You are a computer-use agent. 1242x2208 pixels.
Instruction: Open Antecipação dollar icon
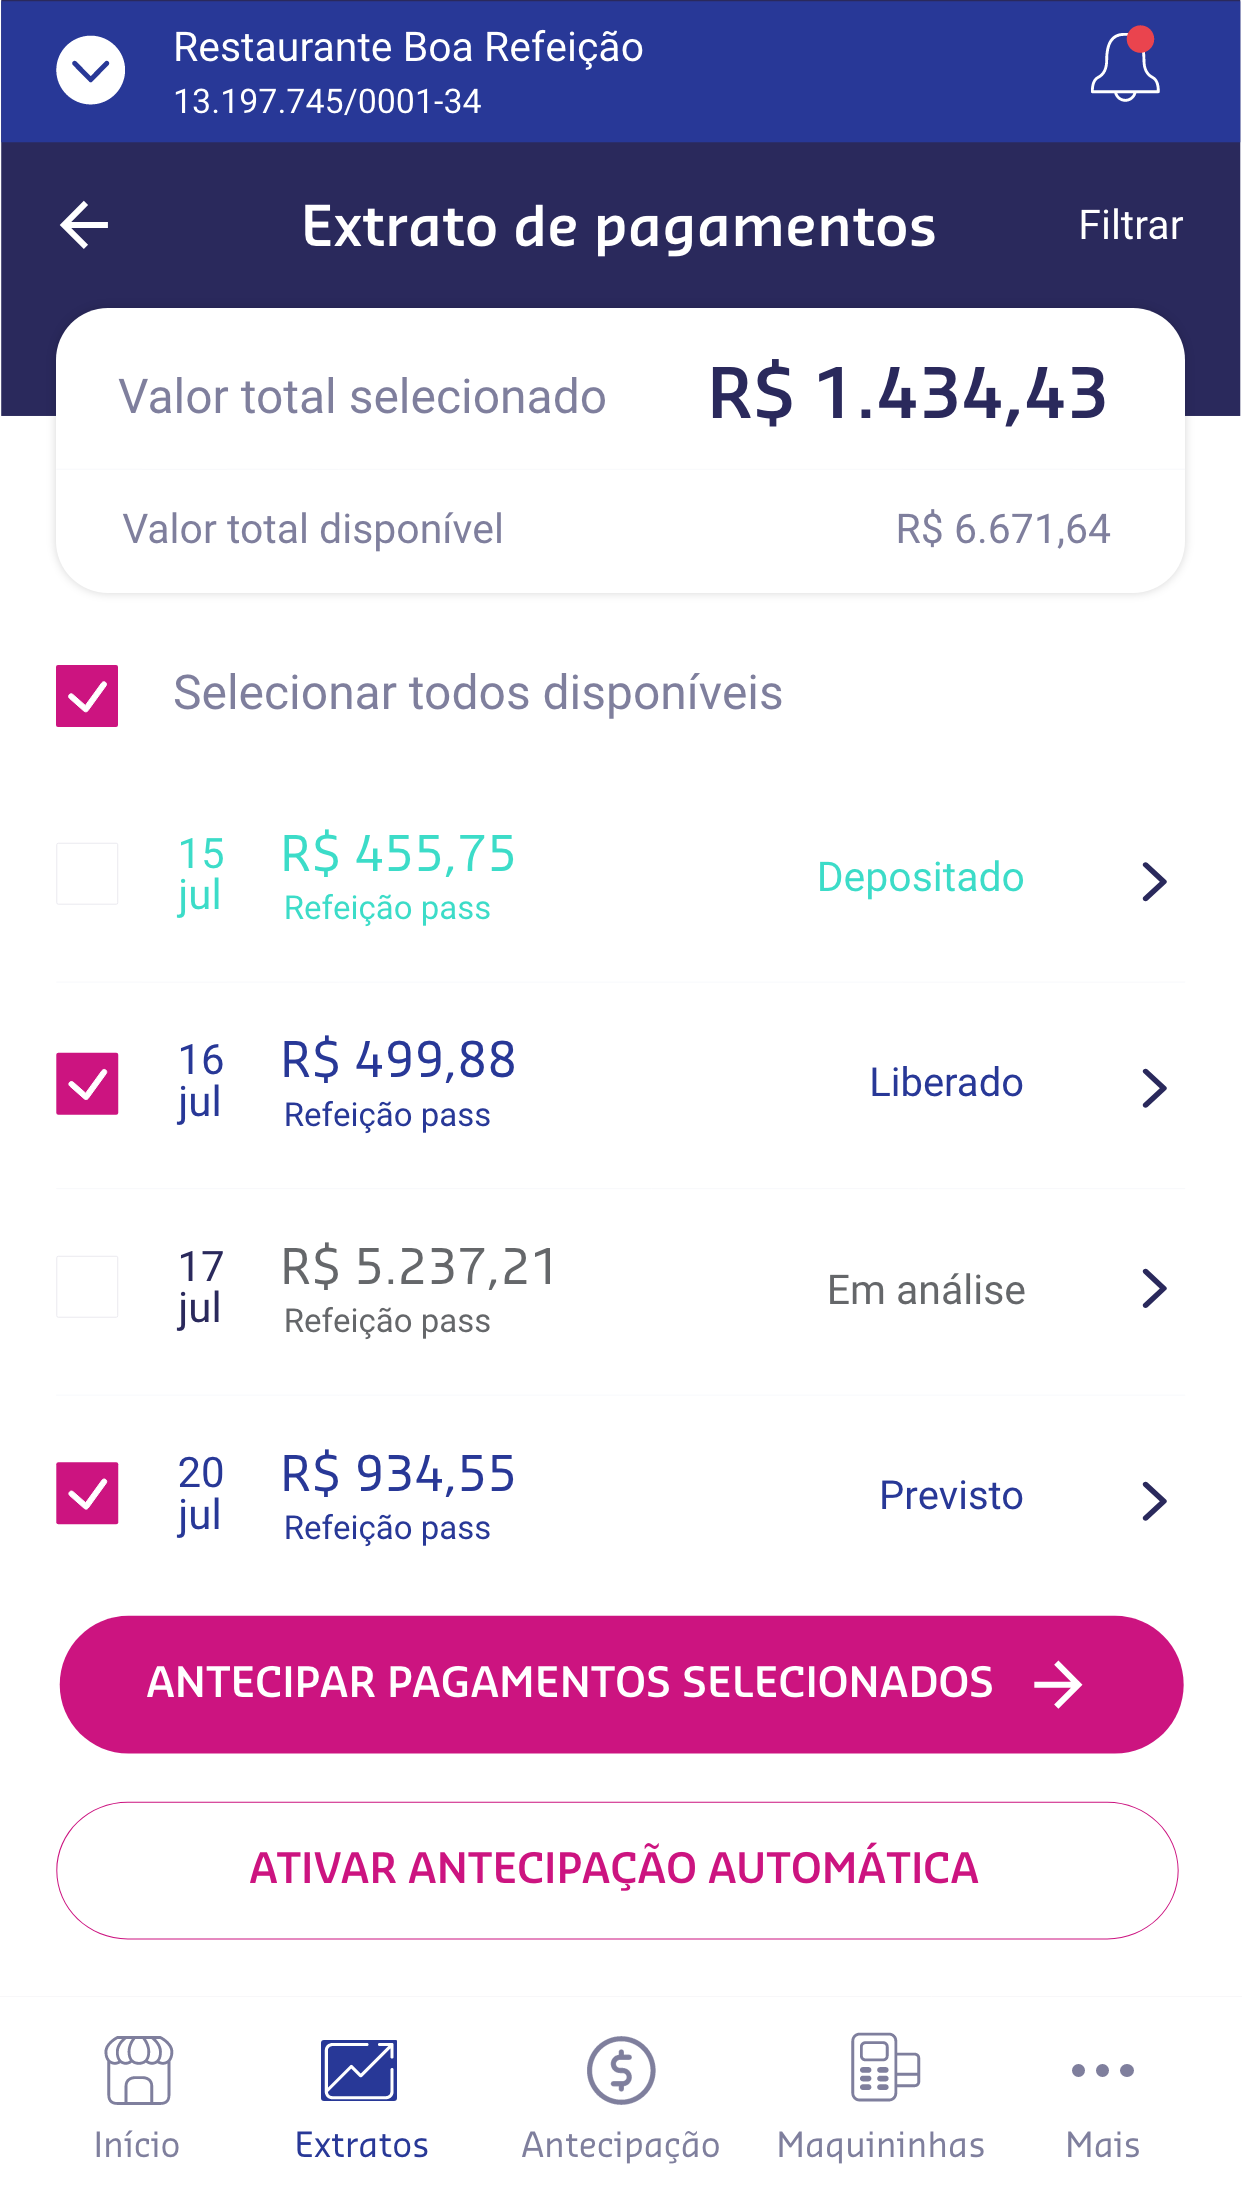pyautogui.click(x=621, y=2070)
